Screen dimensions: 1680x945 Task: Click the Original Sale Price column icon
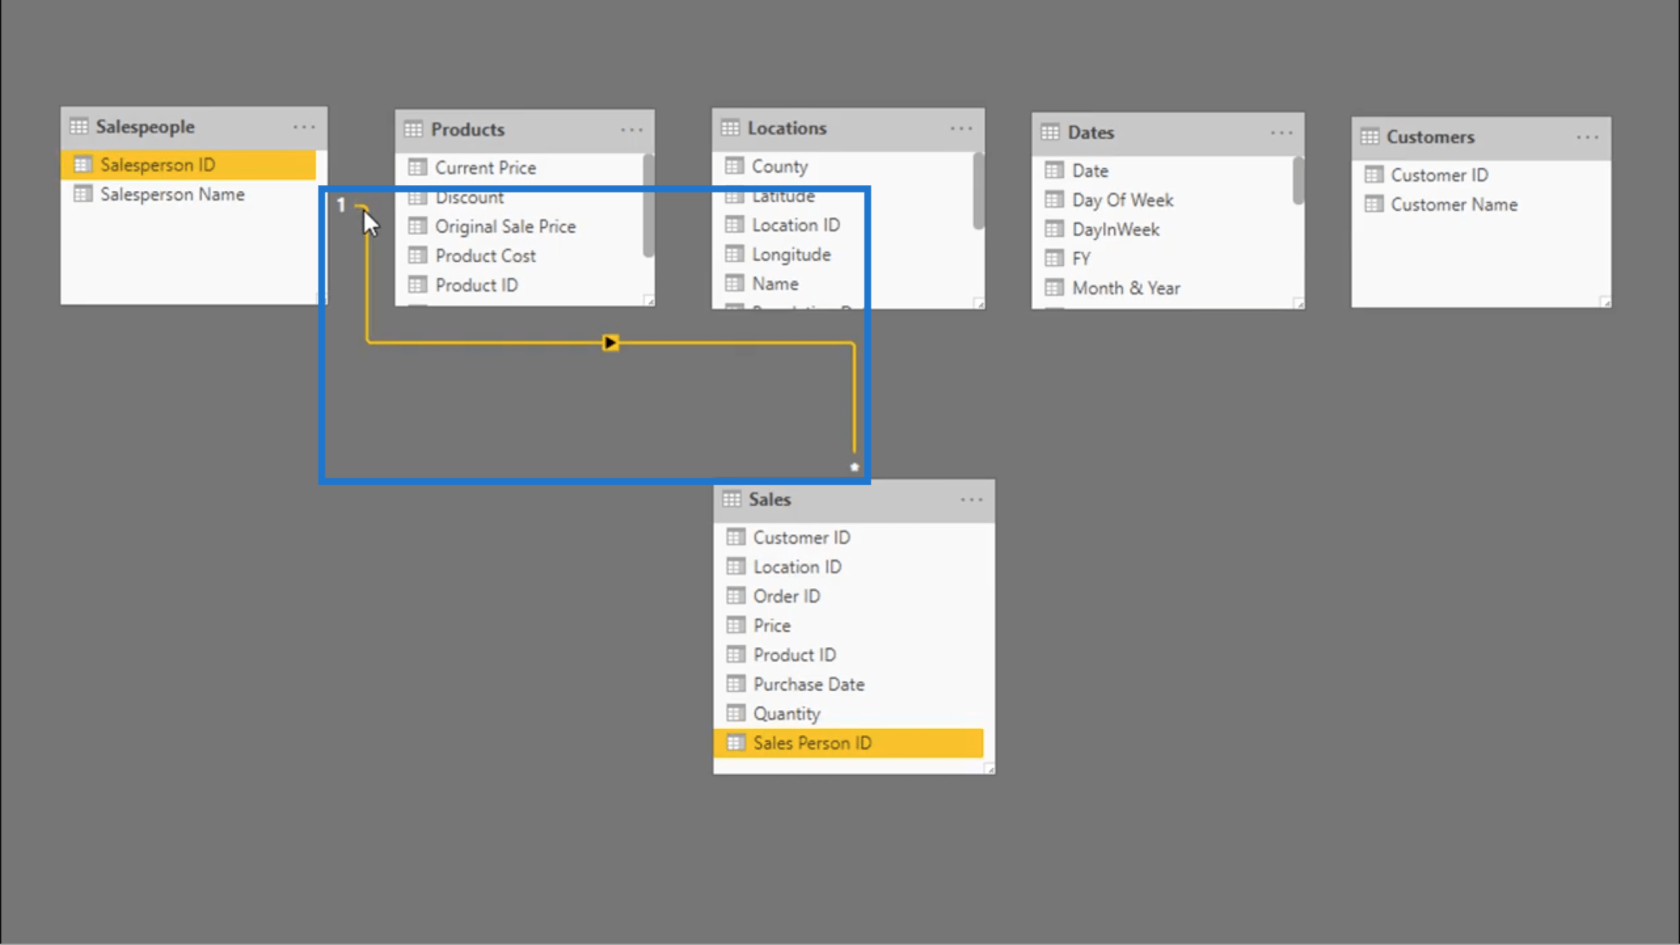coord(418,226)
